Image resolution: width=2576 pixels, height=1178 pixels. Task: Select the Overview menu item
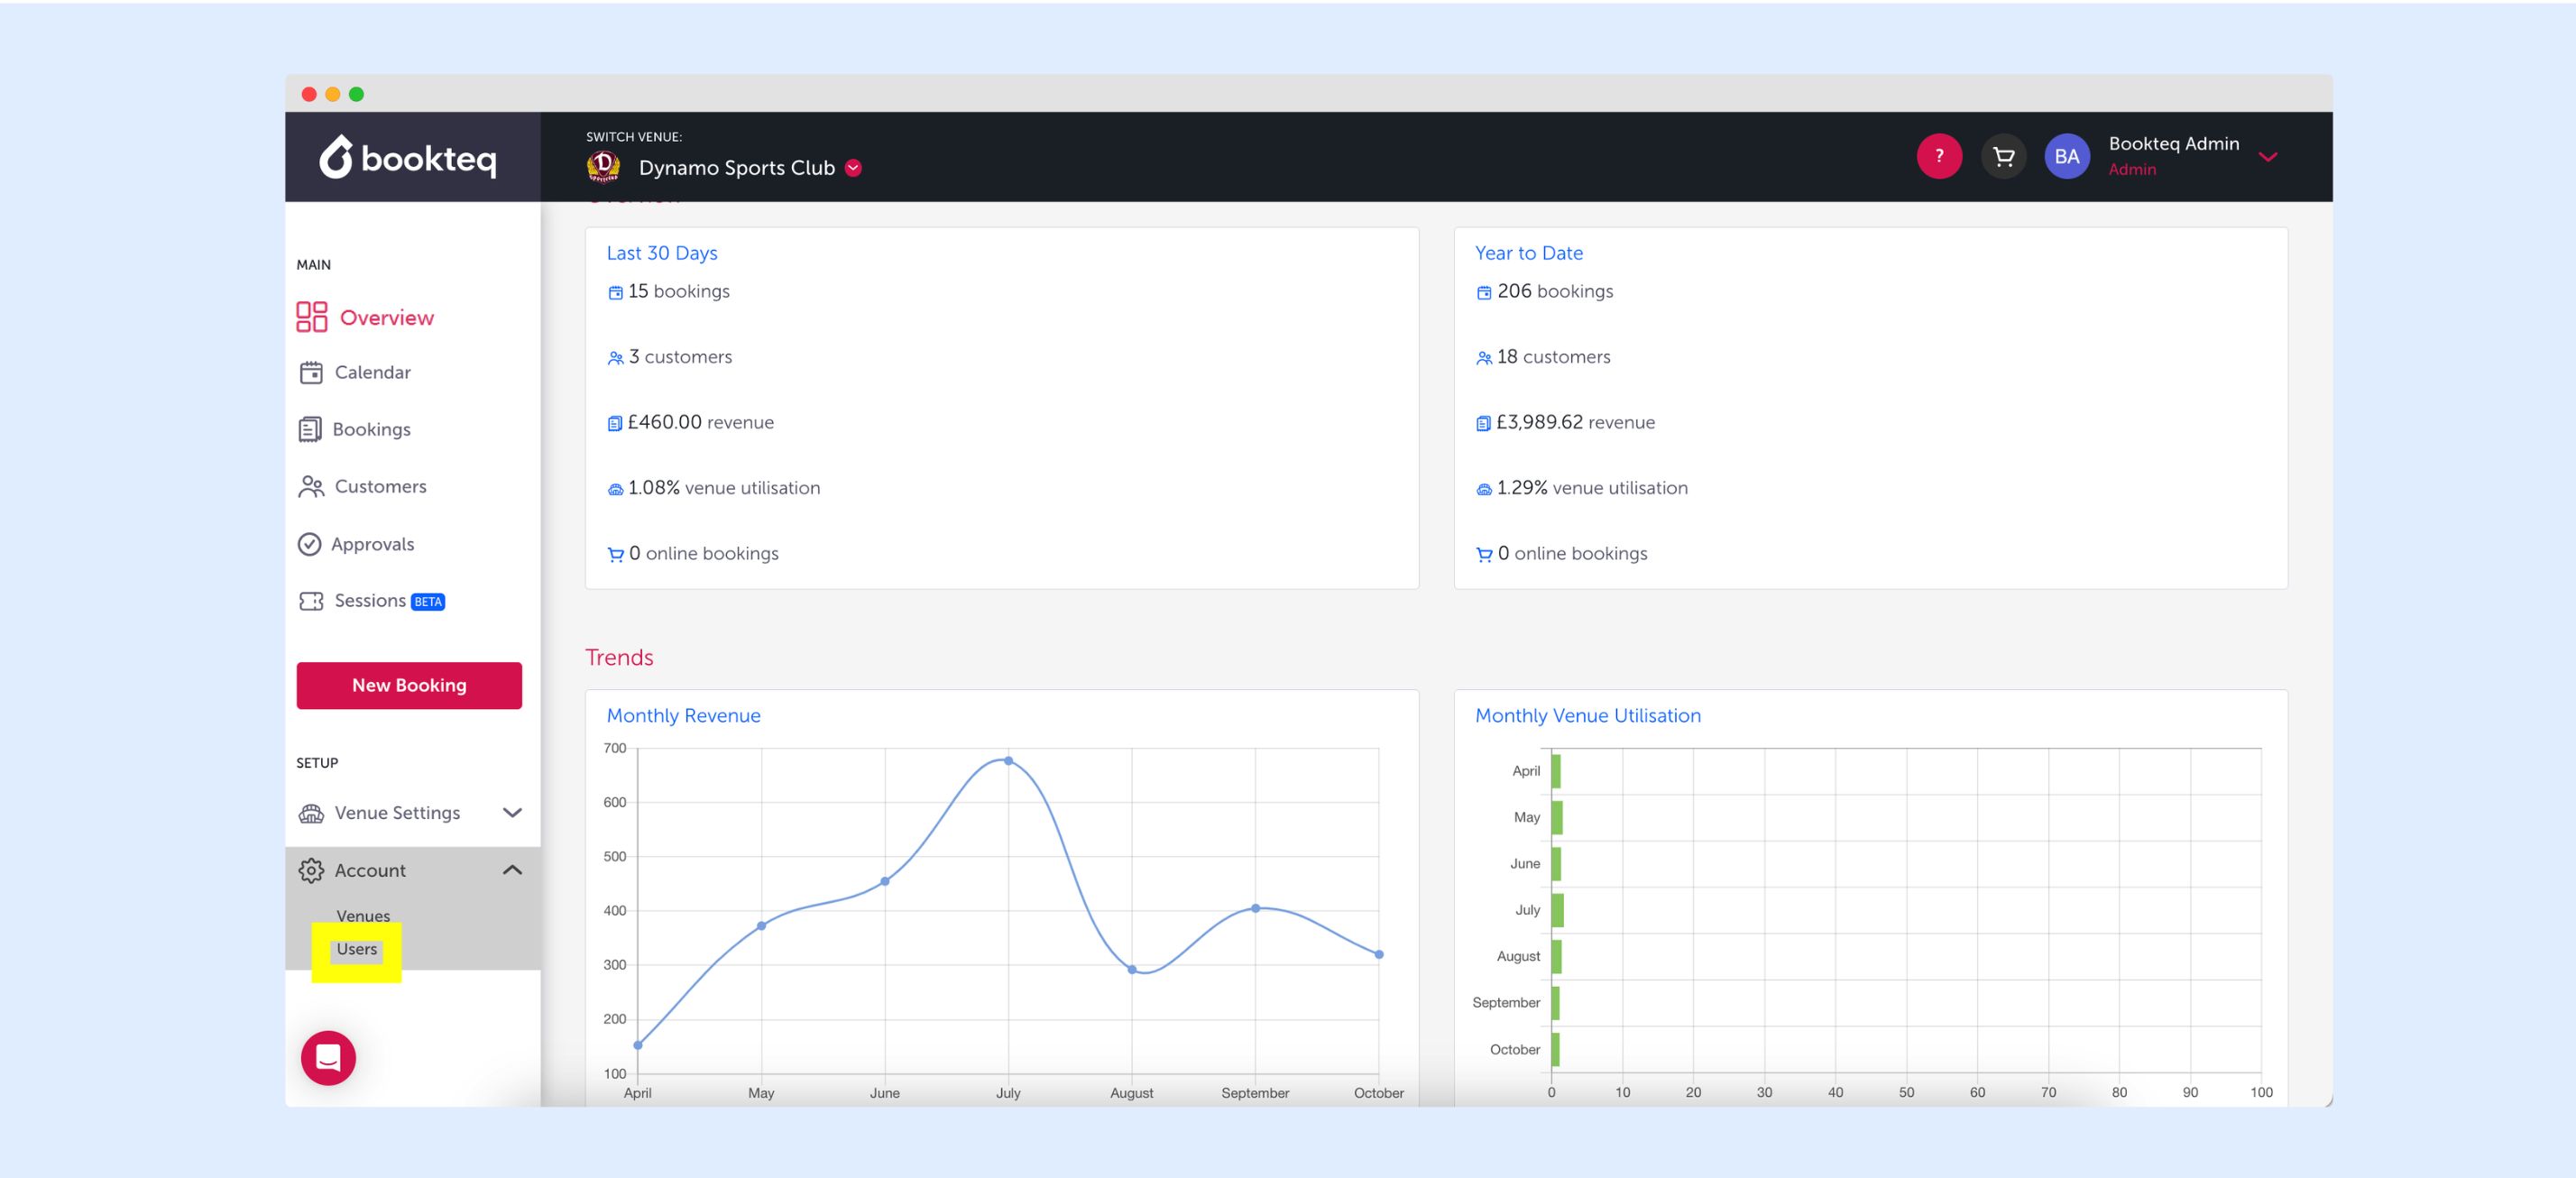click(x=386, y=317)
